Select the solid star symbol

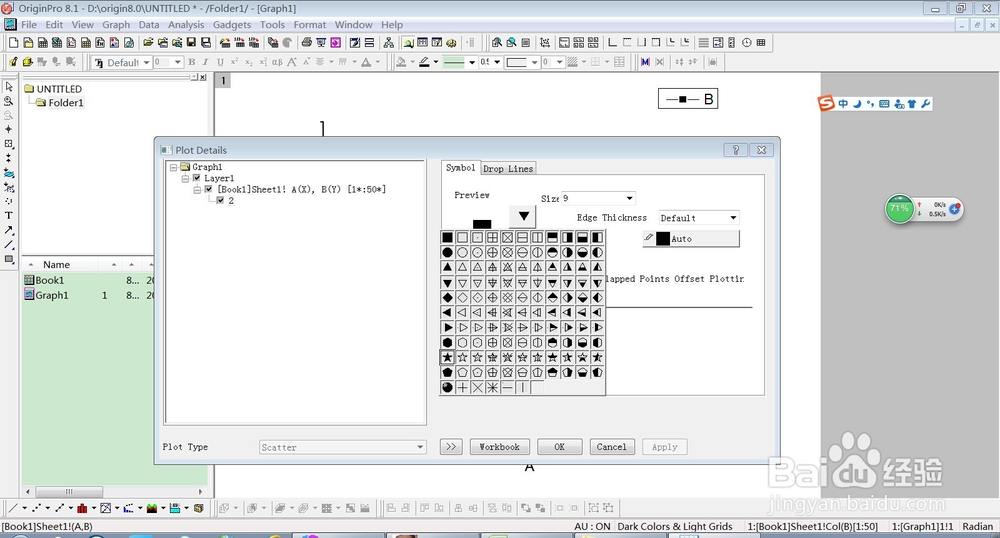pos(447,358)
